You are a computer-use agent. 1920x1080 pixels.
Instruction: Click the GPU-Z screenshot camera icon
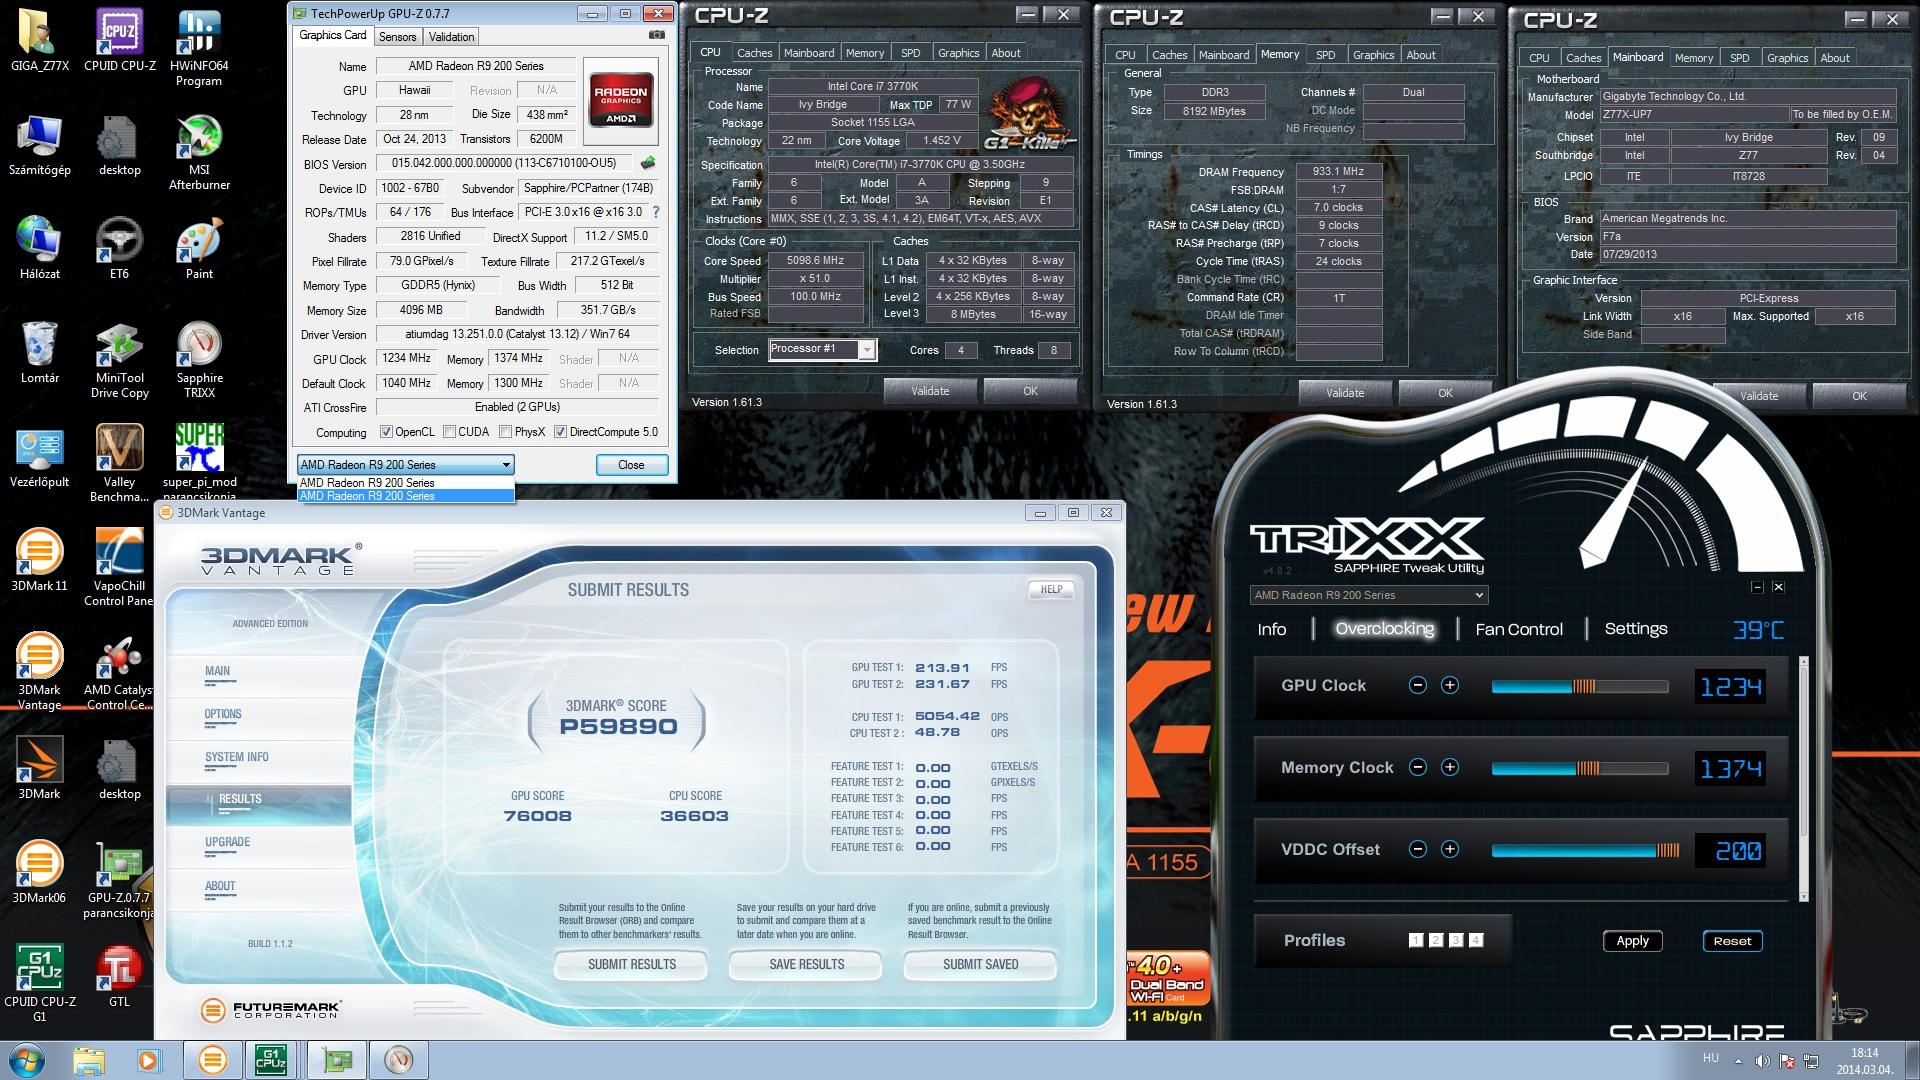point(656,35)
